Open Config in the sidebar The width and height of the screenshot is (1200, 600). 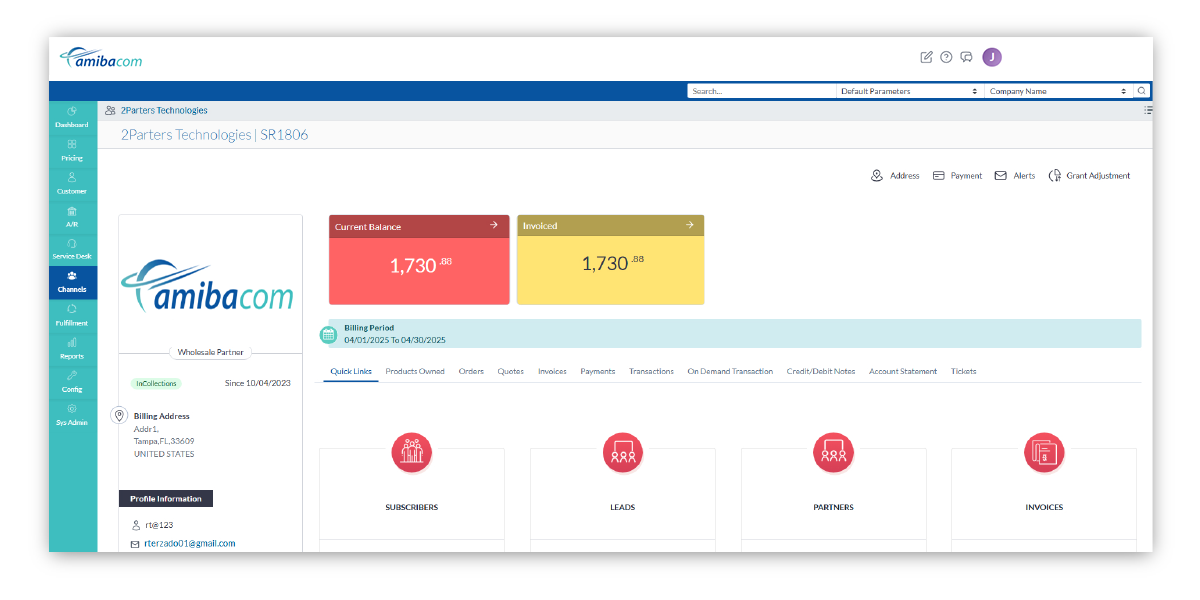pos(72,381)
